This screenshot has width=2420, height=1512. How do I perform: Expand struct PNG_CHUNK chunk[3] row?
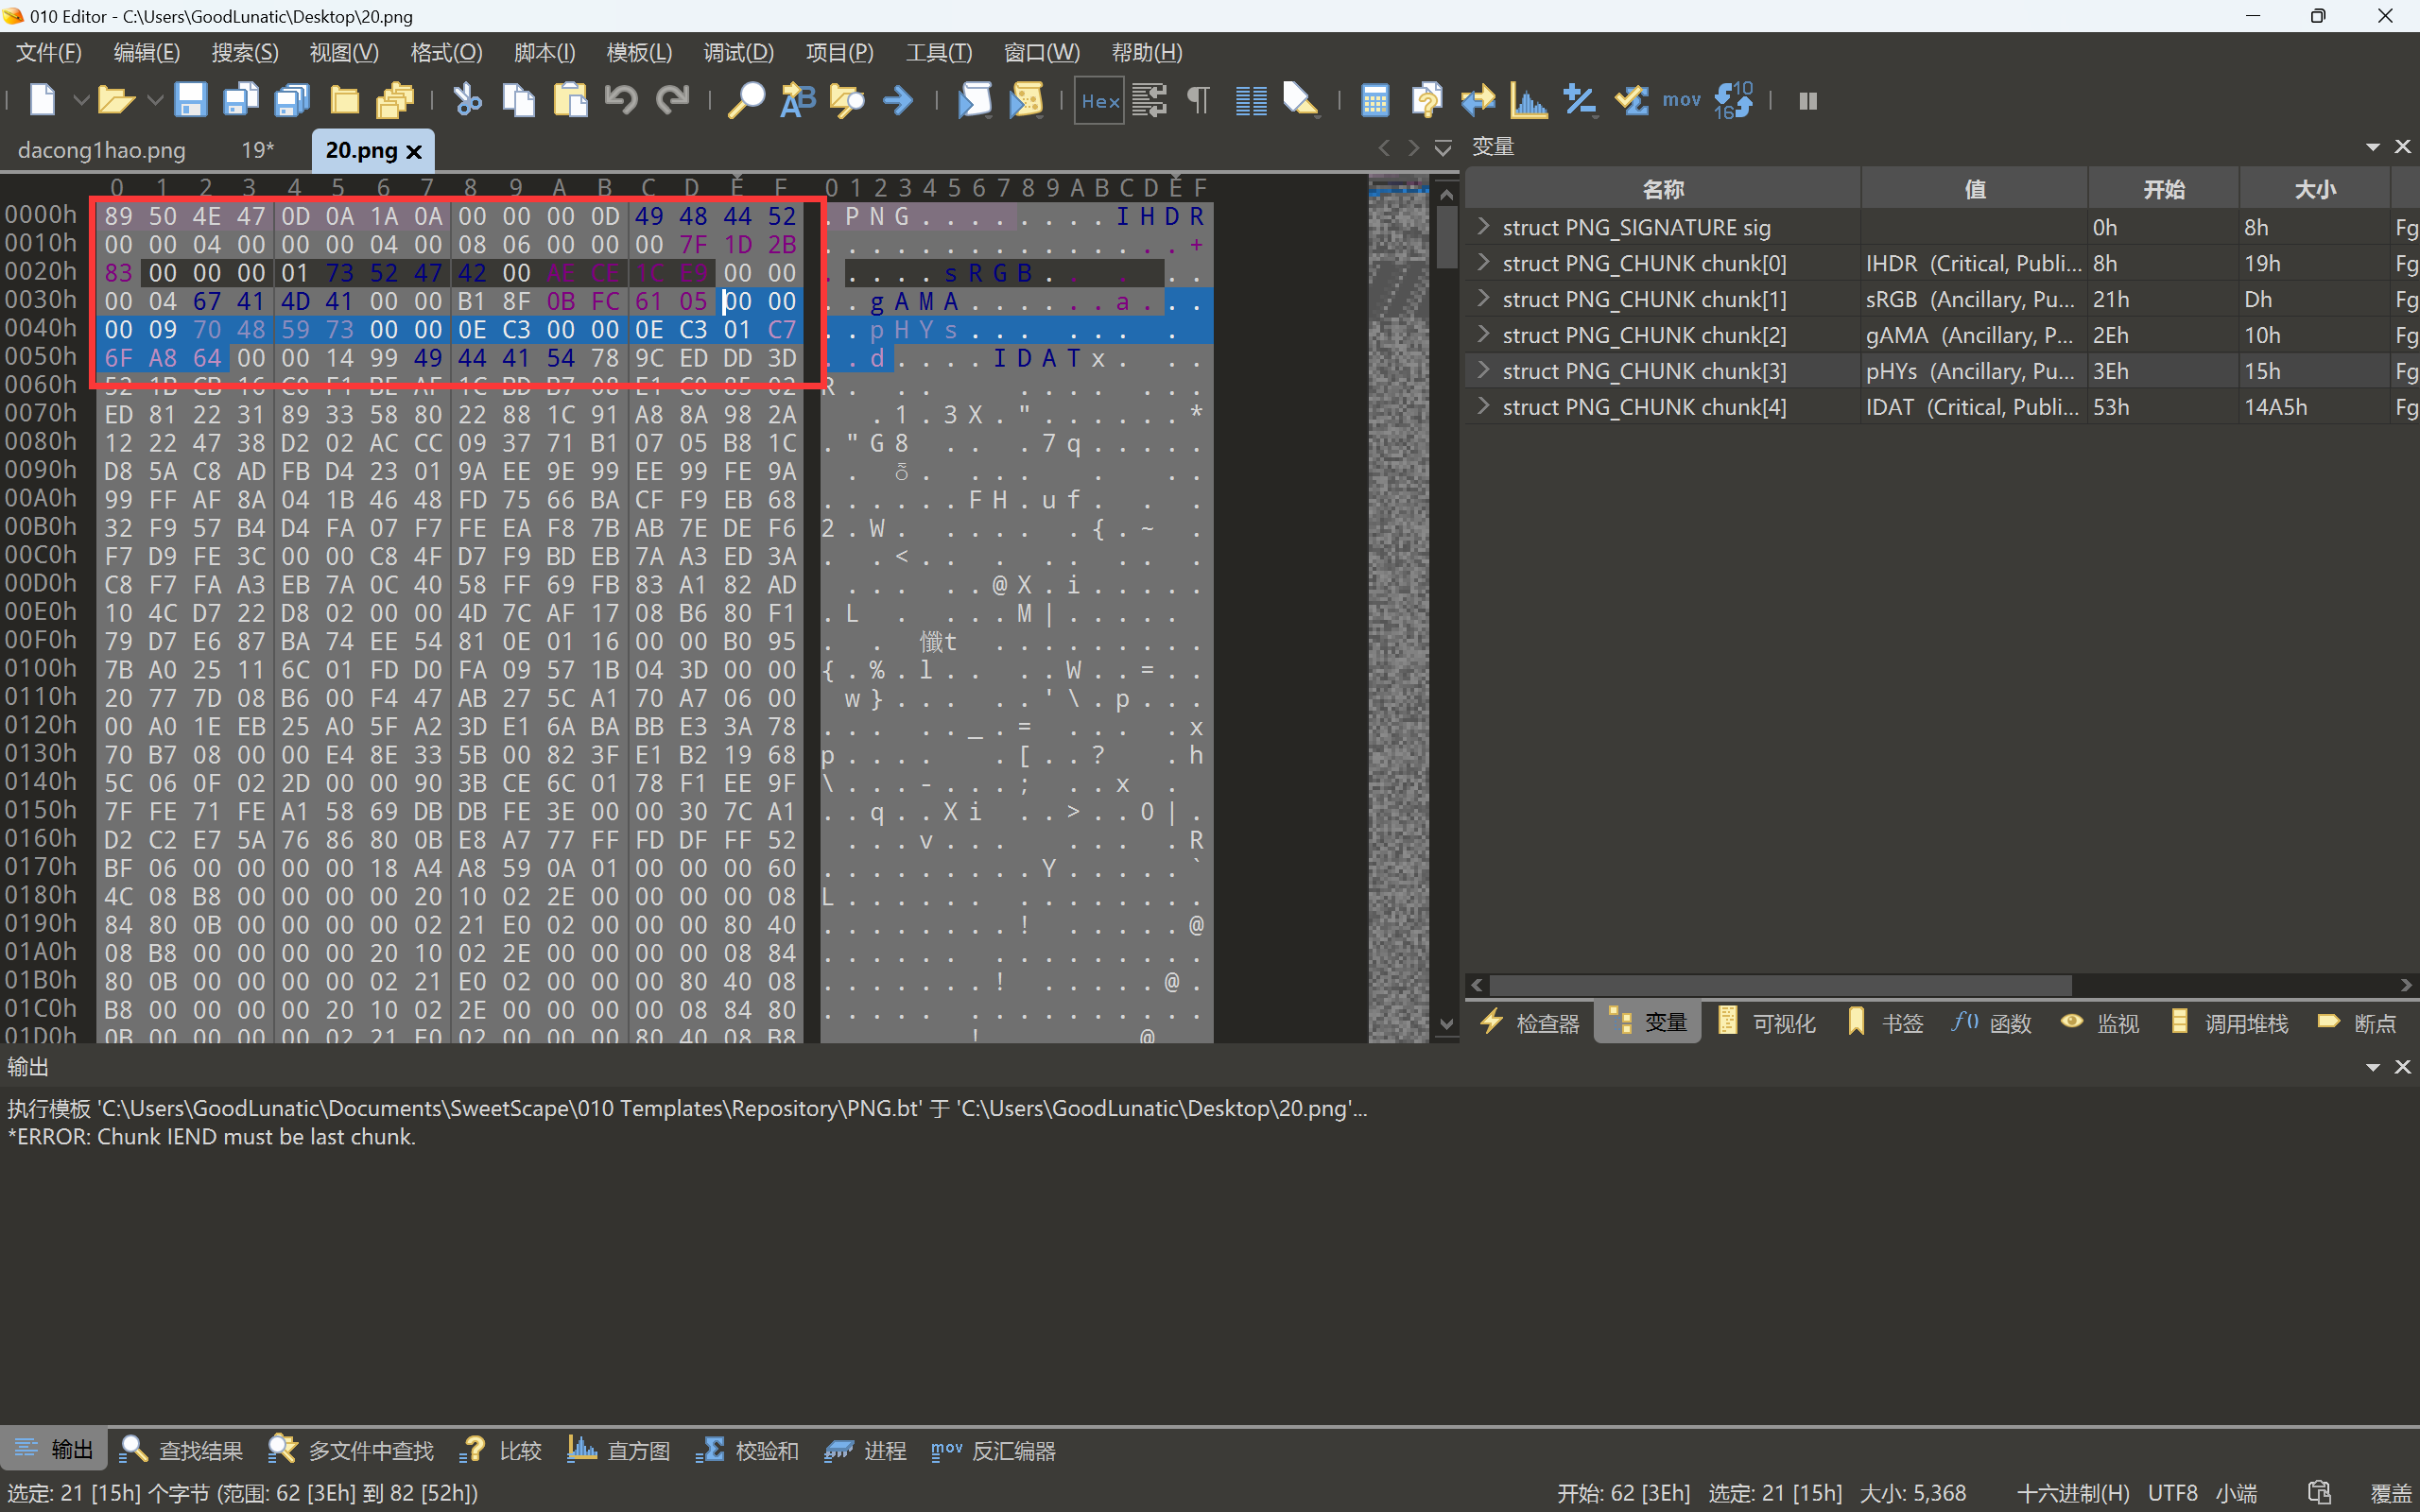click(1483, 371)
